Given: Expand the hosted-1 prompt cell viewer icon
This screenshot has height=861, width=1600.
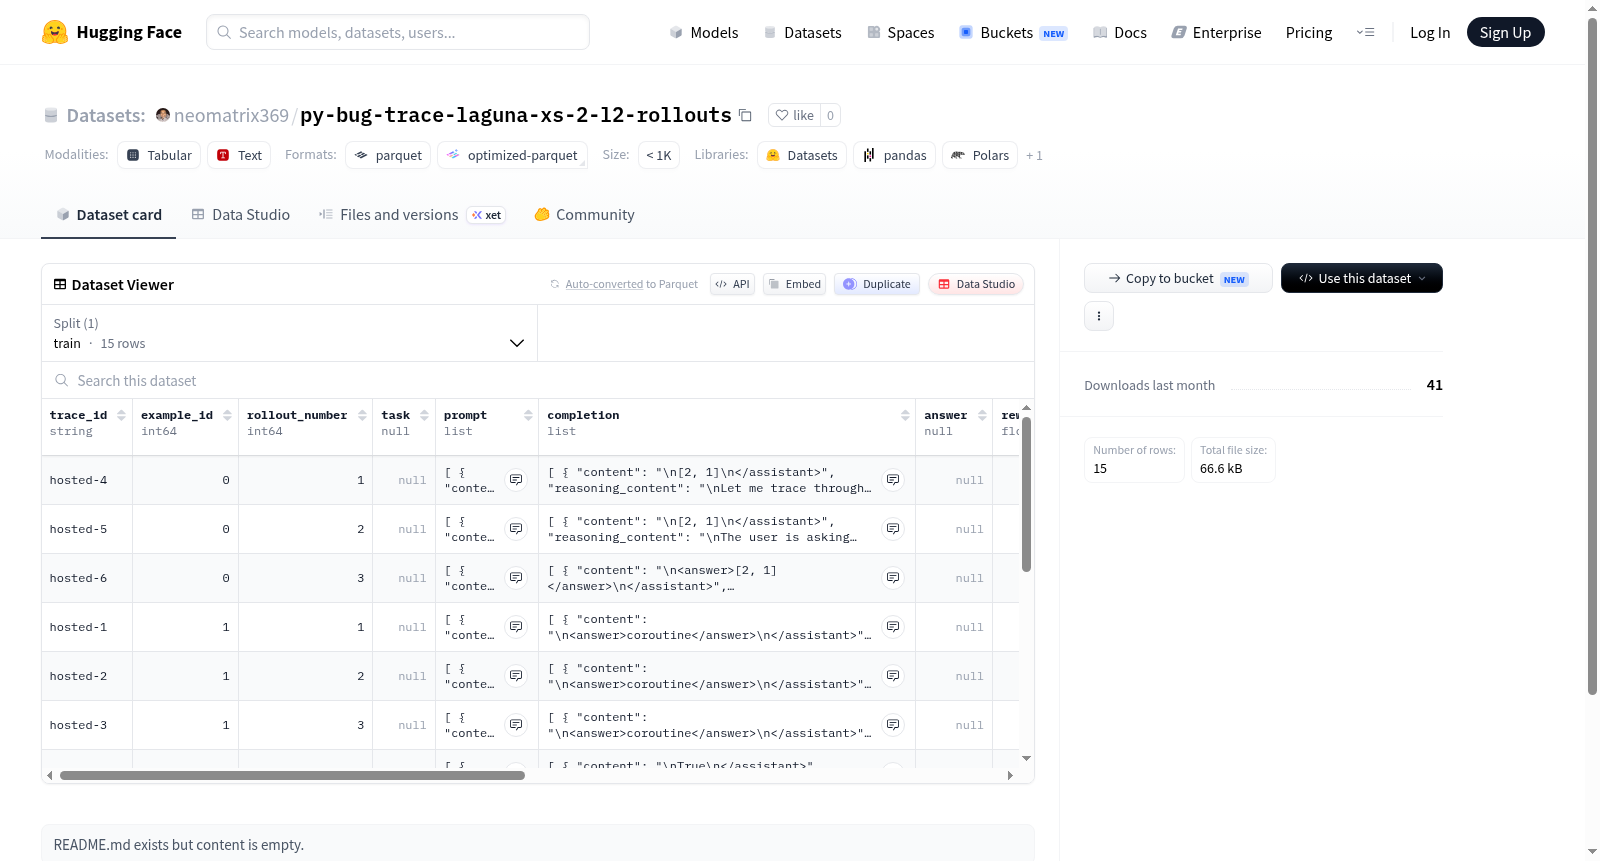Looking at the screenshot, I should point(516,627).
